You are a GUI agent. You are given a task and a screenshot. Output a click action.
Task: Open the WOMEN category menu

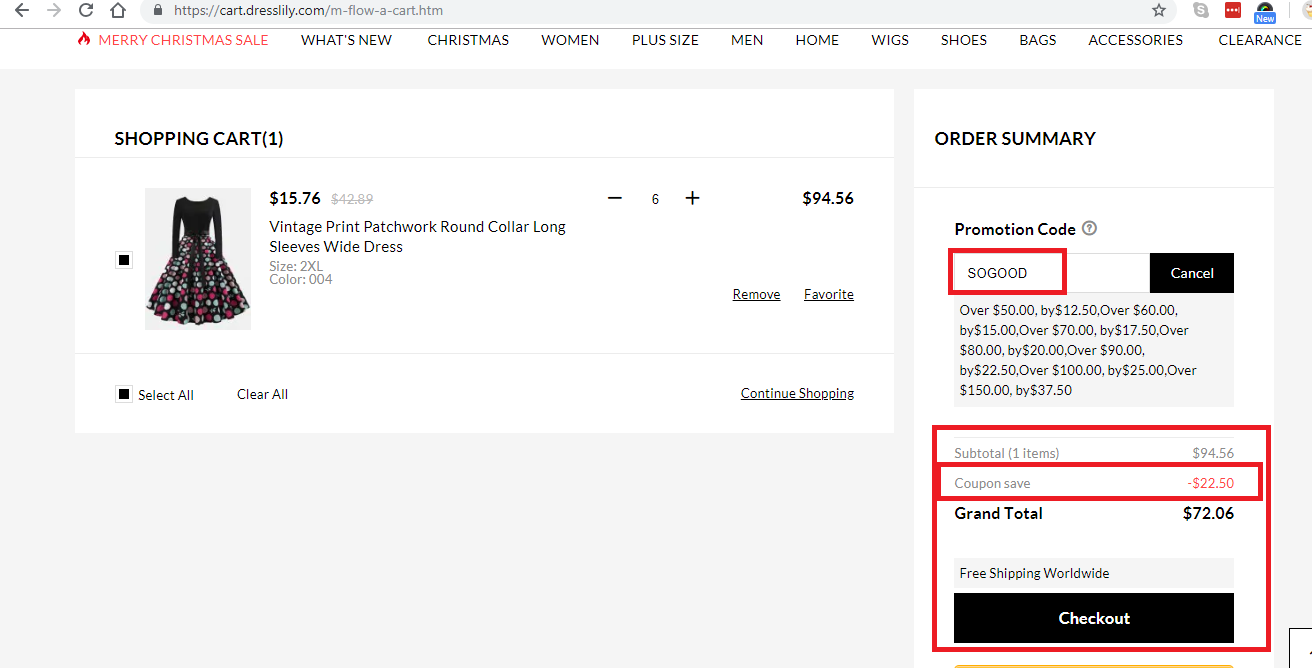pyautogui.click(x=569, y=40)
